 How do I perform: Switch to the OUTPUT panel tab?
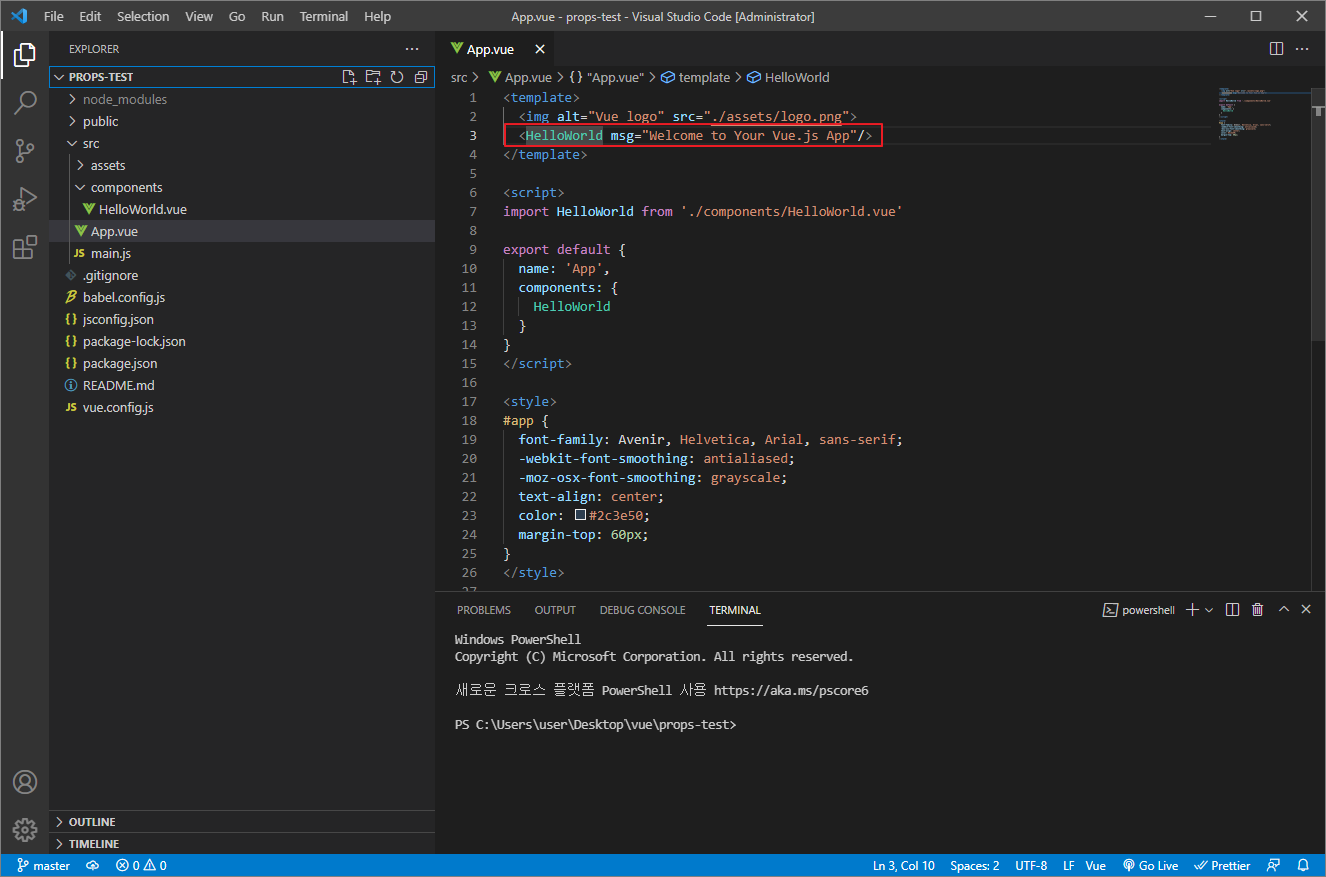point(555,610)
